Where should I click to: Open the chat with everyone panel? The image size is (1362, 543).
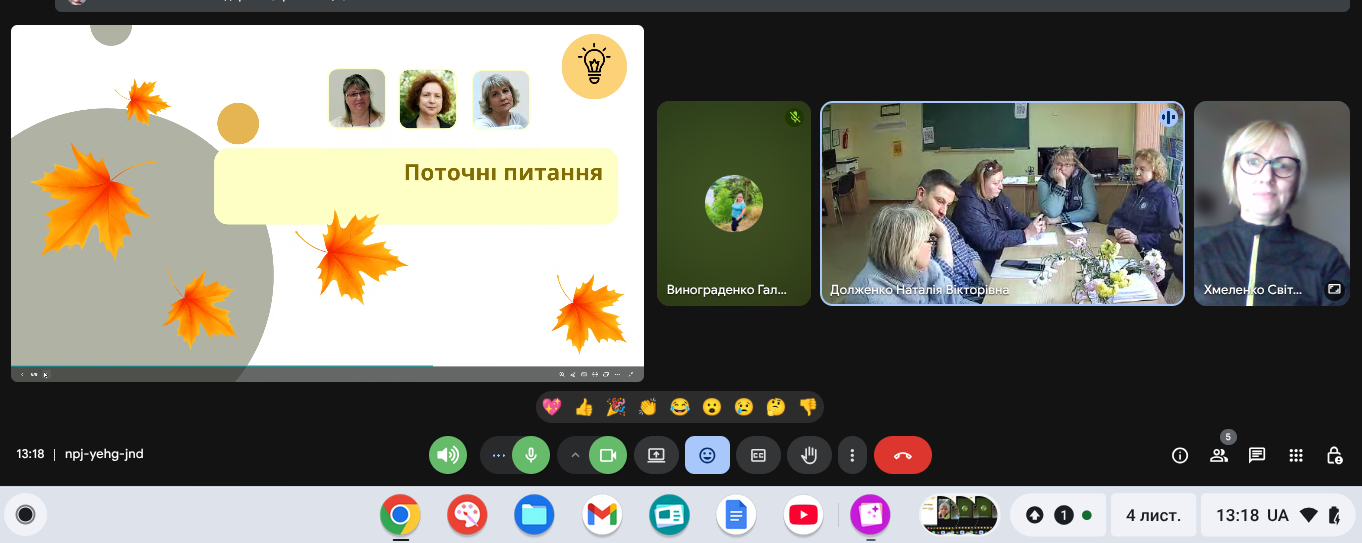tap(1257, 456)
